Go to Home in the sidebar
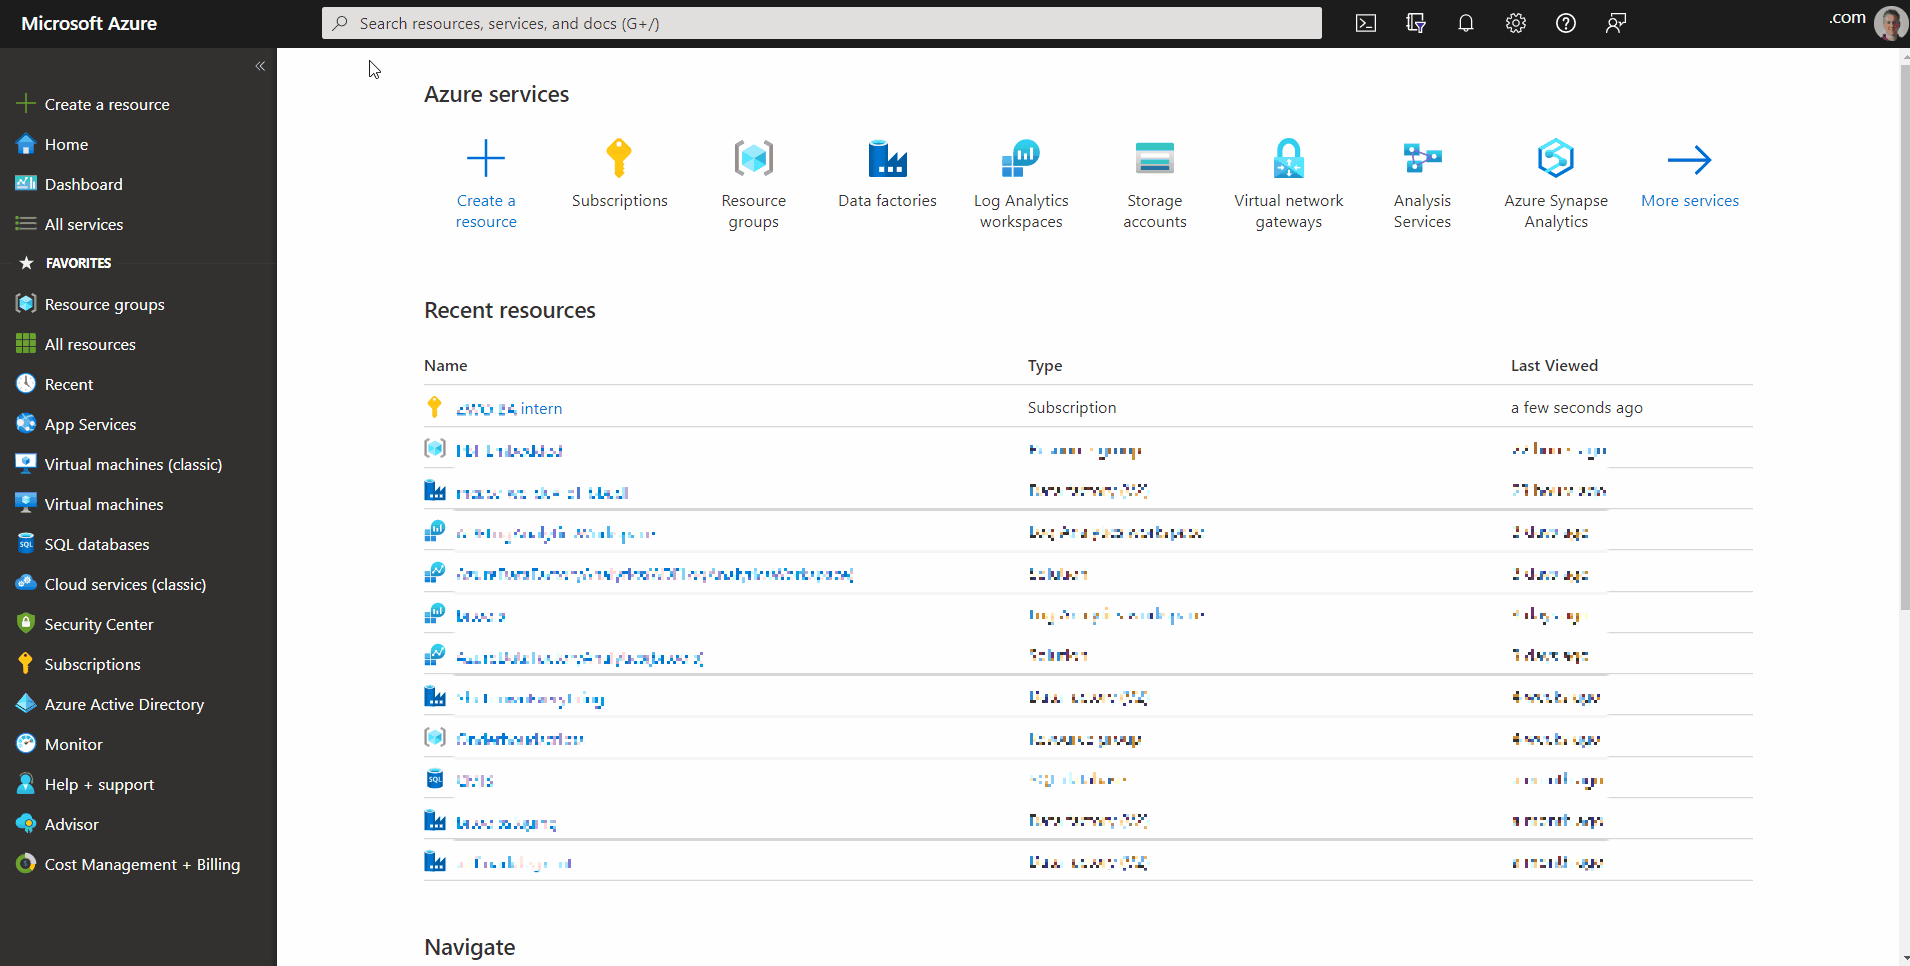The height and width of the screenshot is (966, 1910). click(x=64, y=144)
